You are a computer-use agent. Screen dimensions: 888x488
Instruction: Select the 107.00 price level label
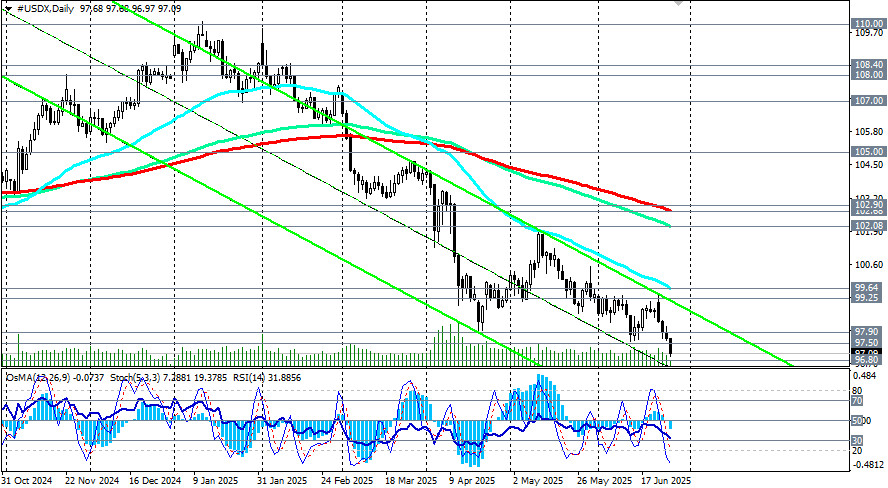869,101
